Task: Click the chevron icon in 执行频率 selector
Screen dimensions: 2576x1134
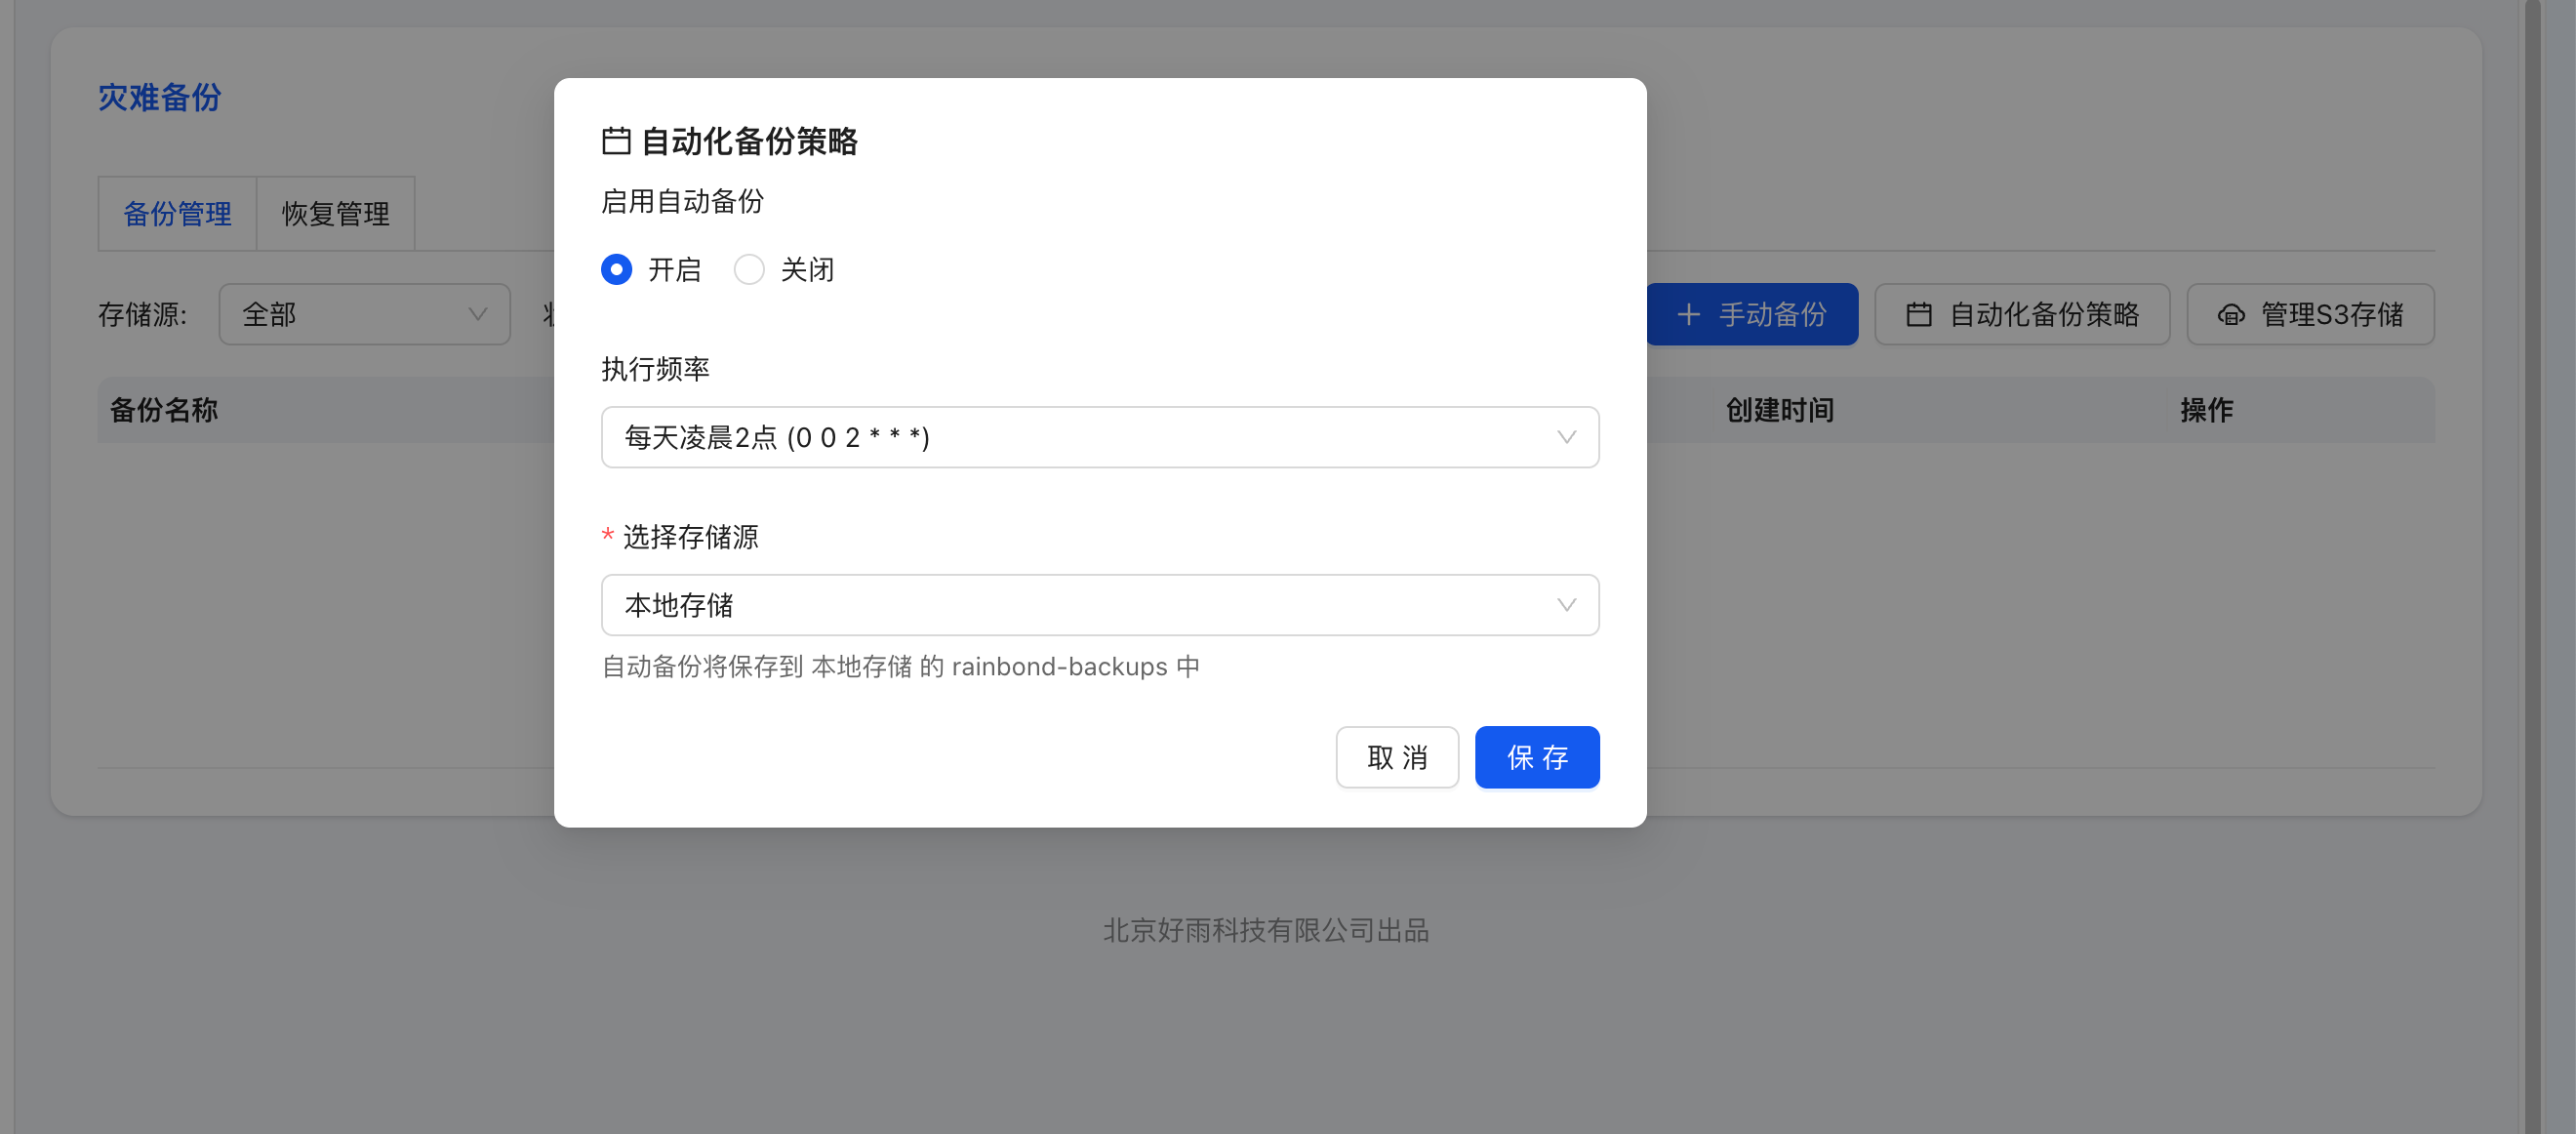Action: (1566, 437)
